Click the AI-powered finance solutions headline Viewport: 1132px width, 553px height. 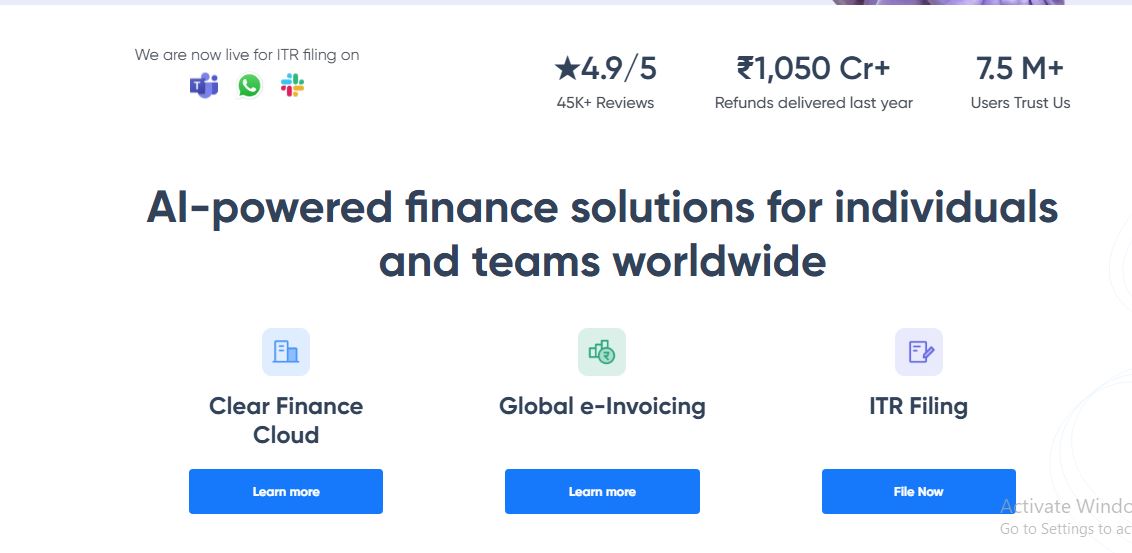point(602,234)
